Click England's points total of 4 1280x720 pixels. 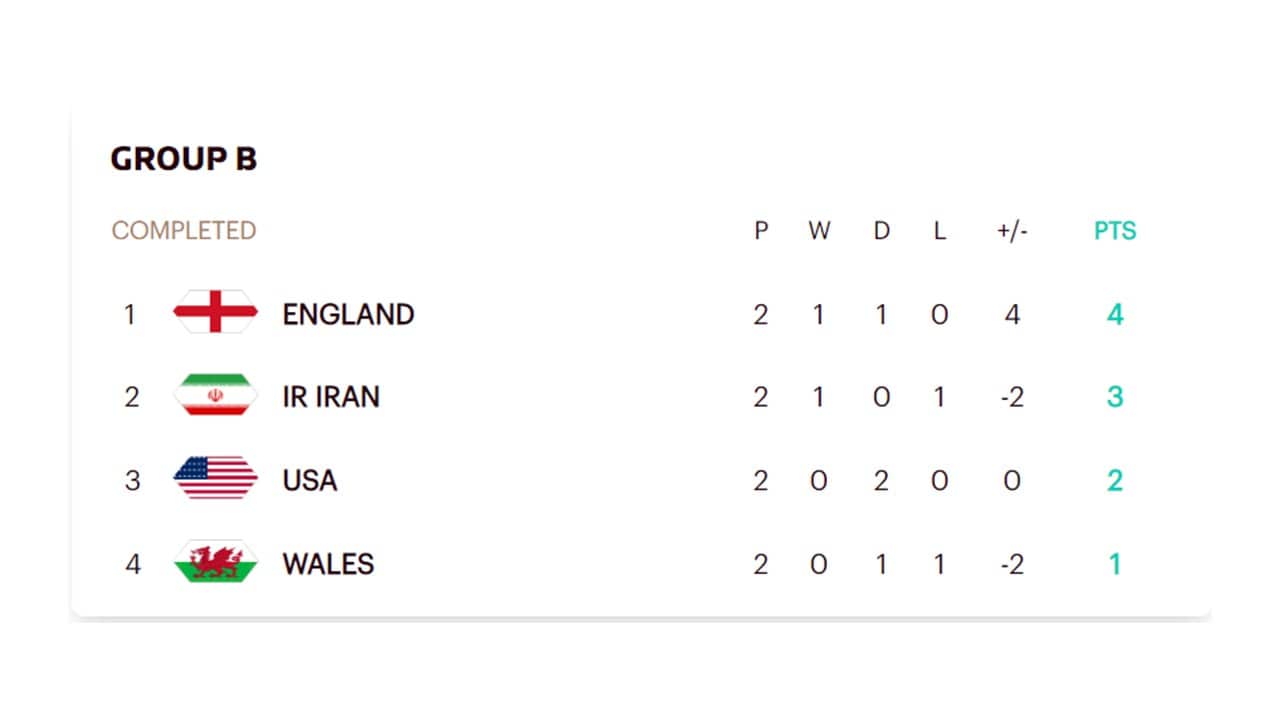1115,315
